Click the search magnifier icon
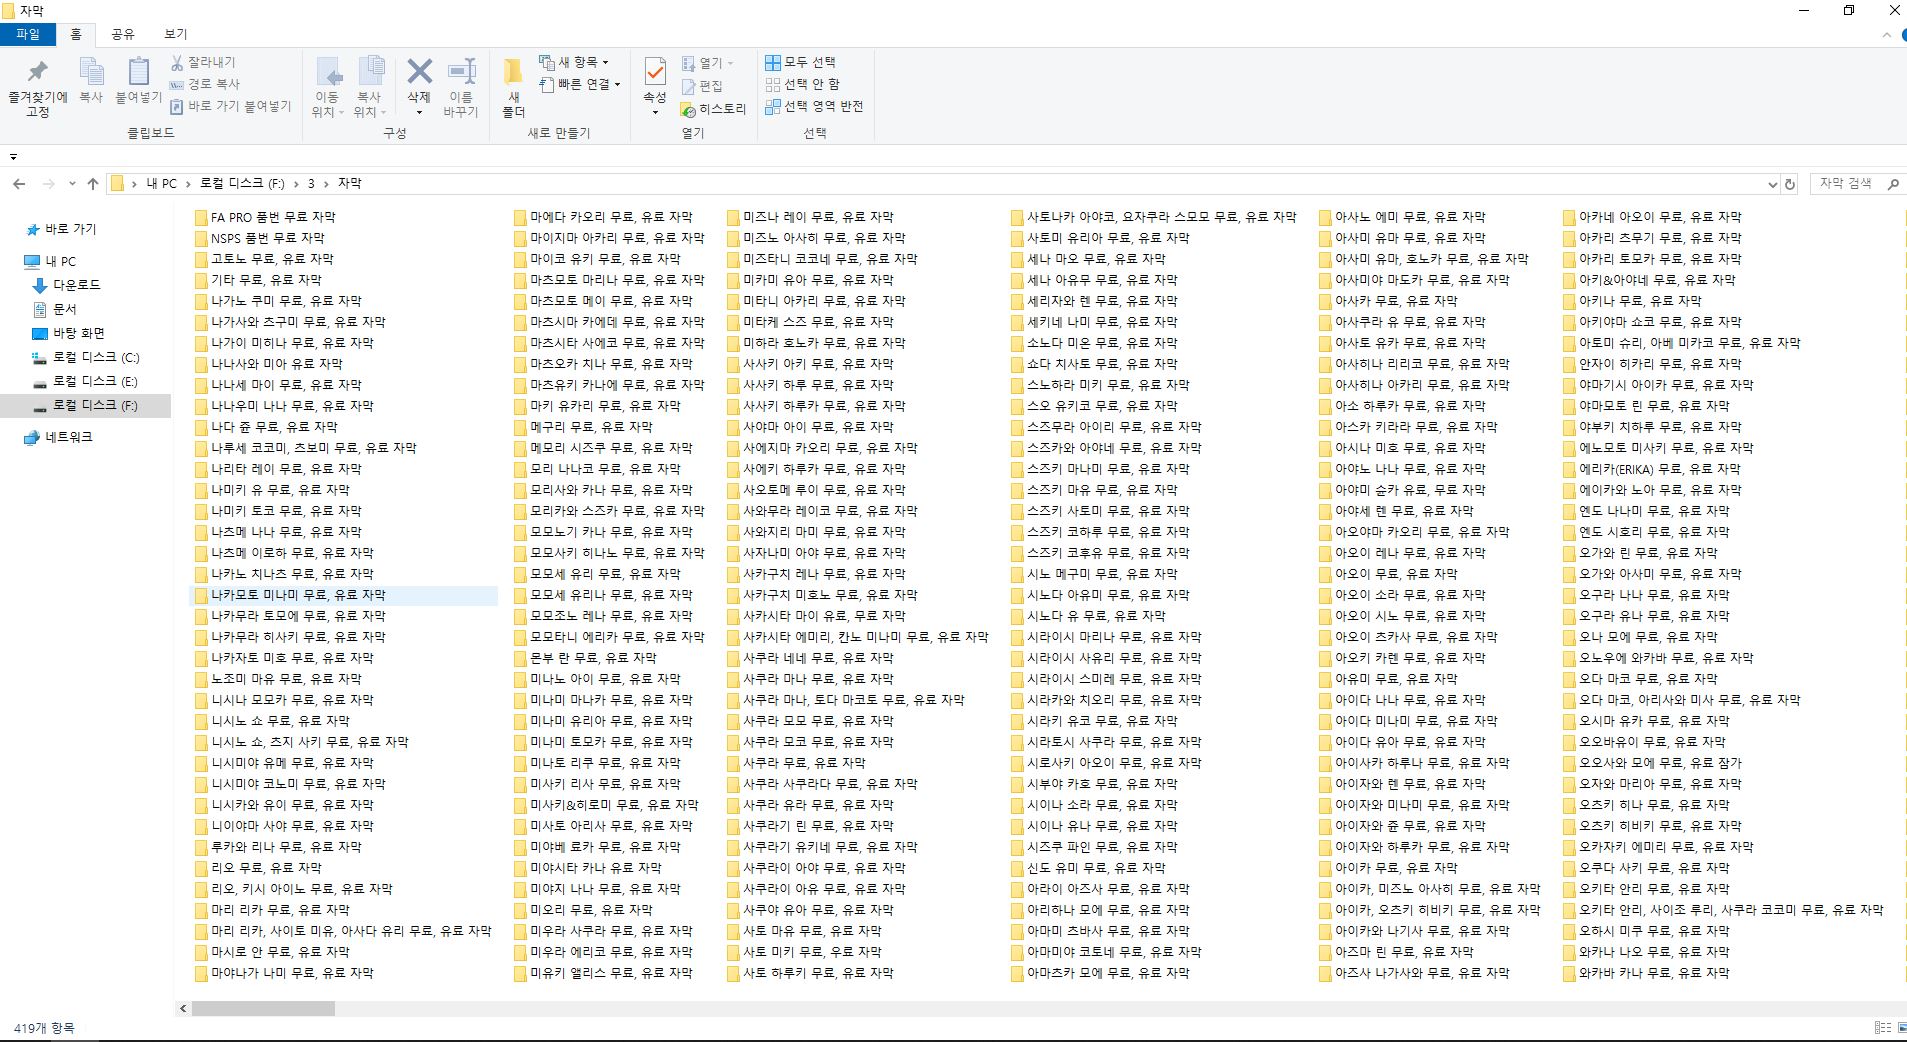 pos(1892,184)
